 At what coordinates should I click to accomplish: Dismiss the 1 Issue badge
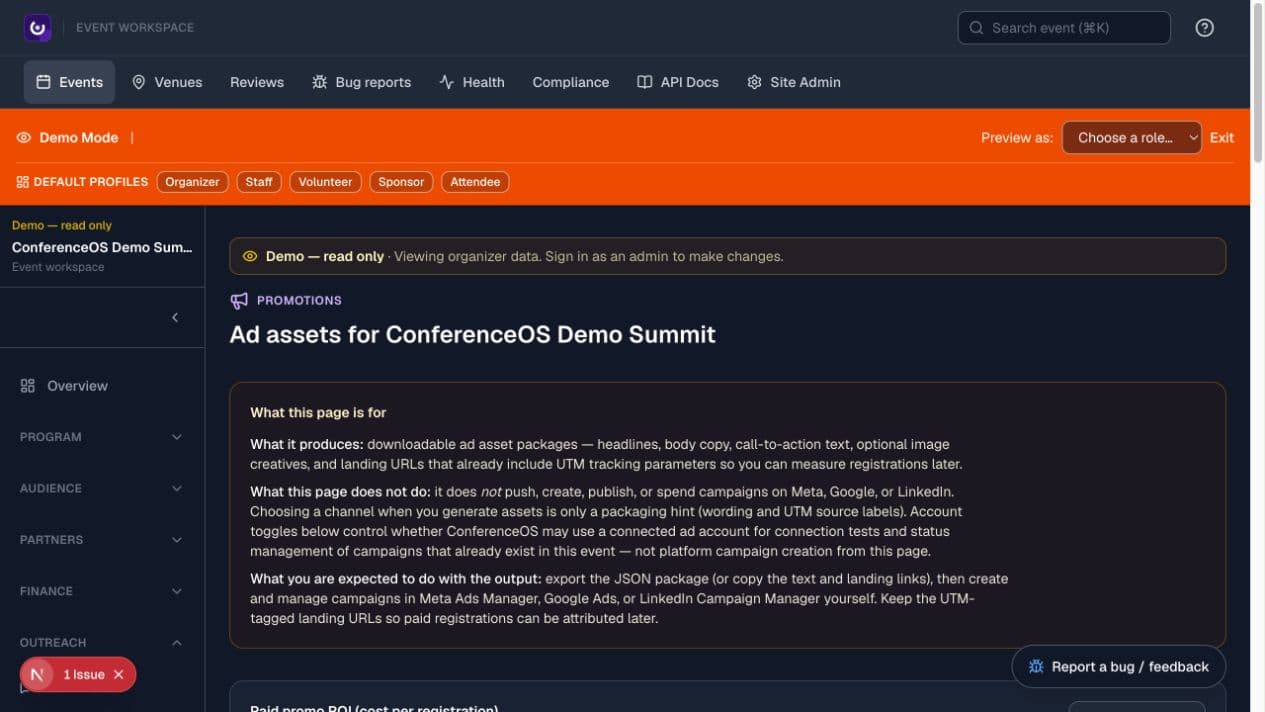(118, 675)
